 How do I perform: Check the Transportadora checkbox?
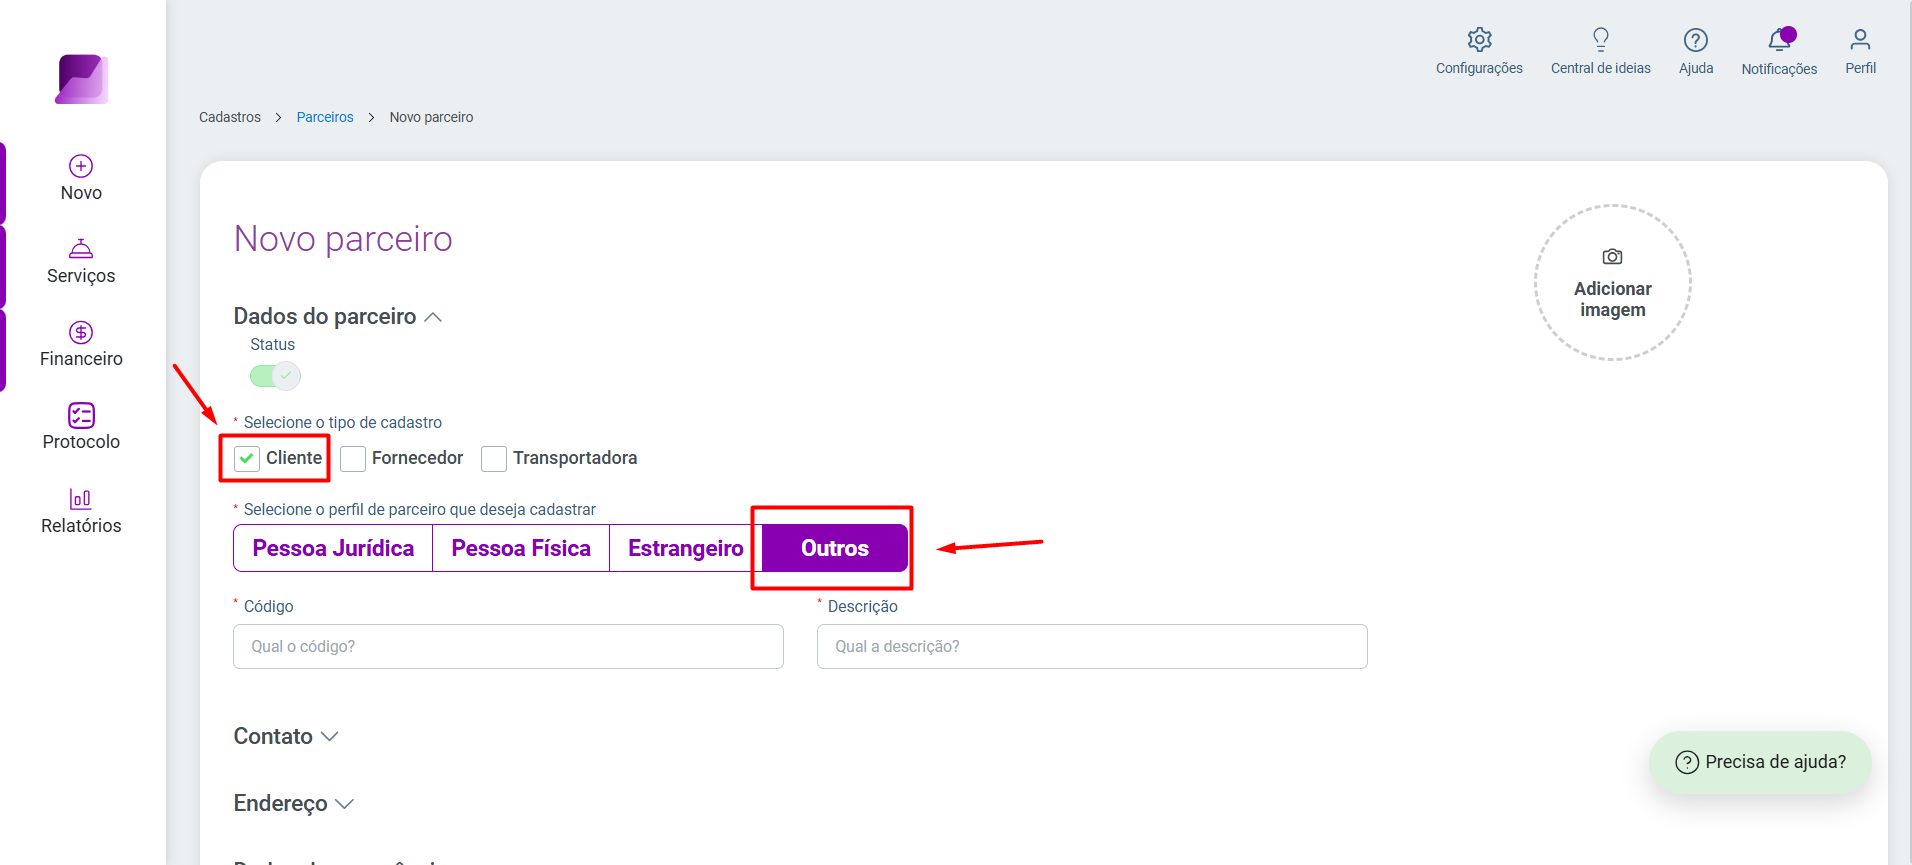pos(493,458)
